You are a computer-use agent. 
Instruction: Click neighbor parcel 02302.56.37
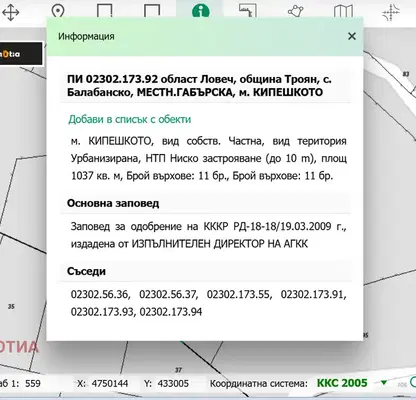[x=168, y=294]
